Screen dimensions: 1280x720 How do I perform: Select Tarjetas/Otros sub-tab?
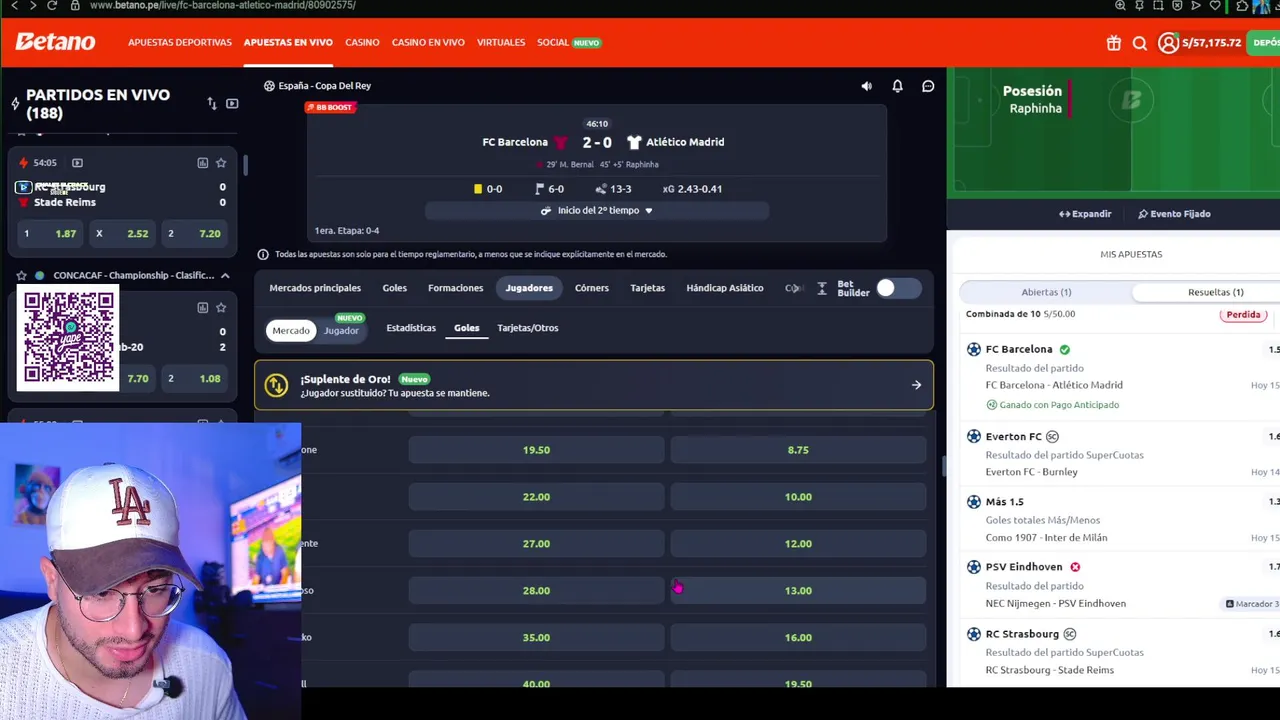528,328
